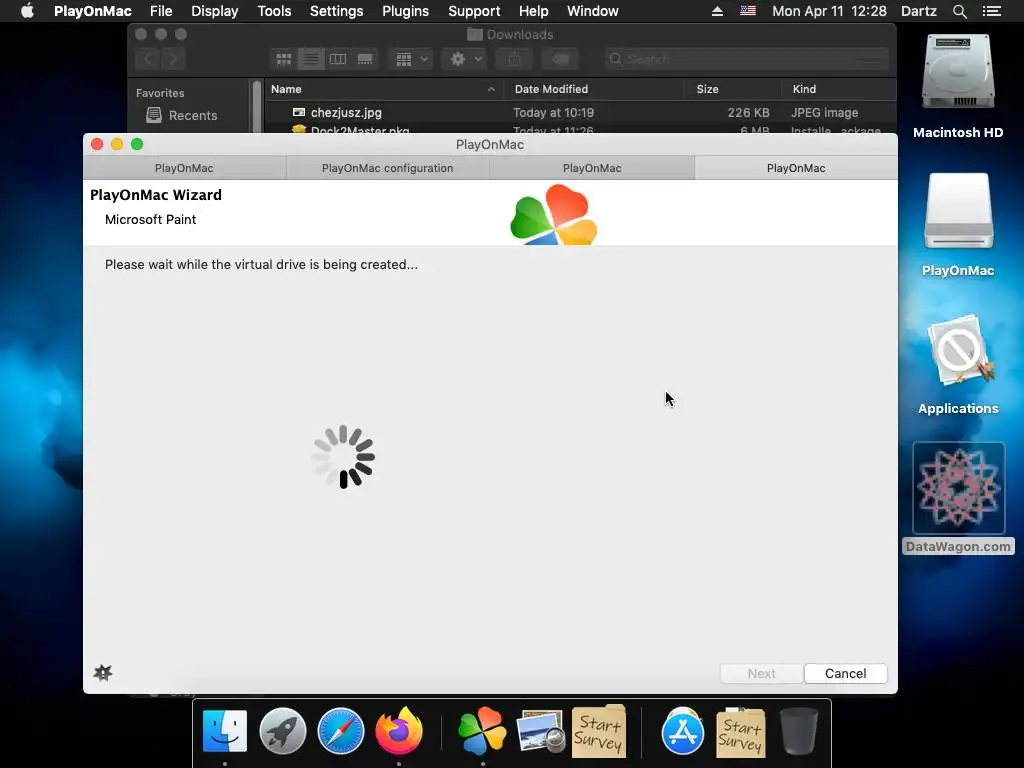Open Firefox from the Dock
Screen dimensions: 1024x768
[399, 731]
